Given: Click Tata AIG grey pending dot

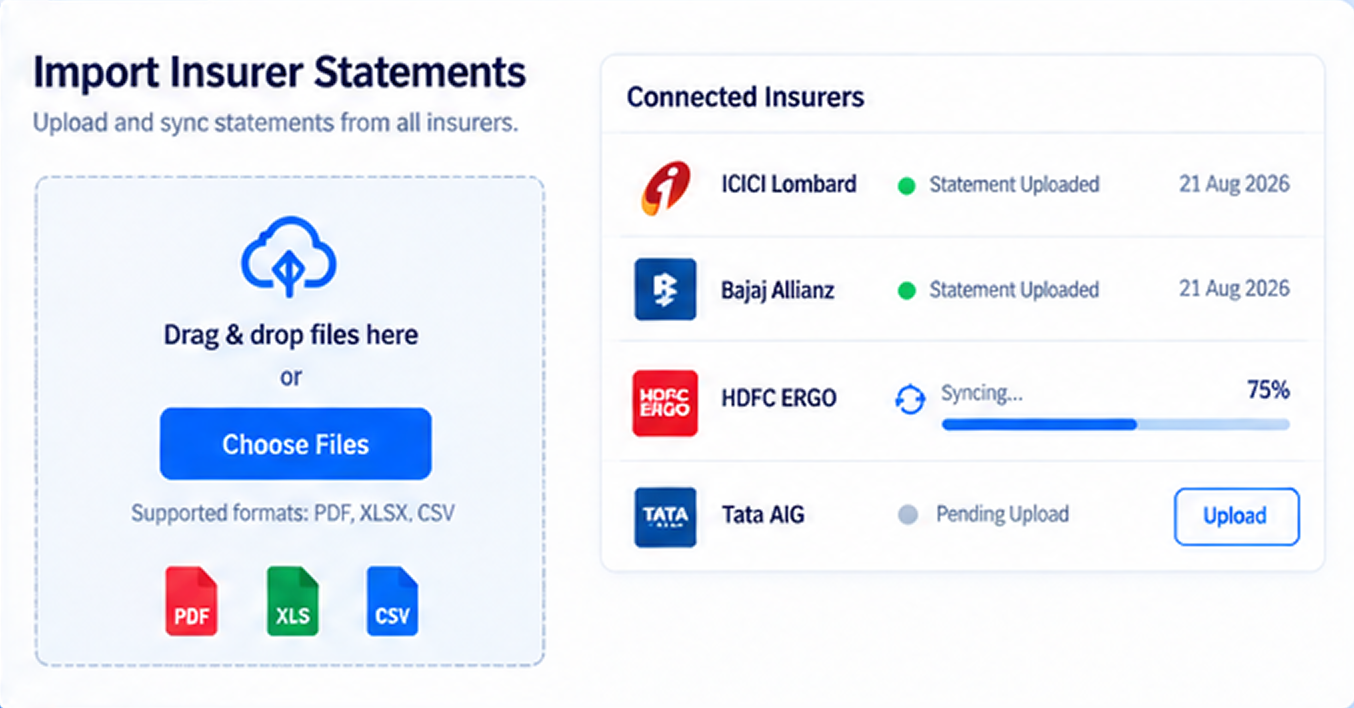Looking at the screenshot, I should point(908,516).
